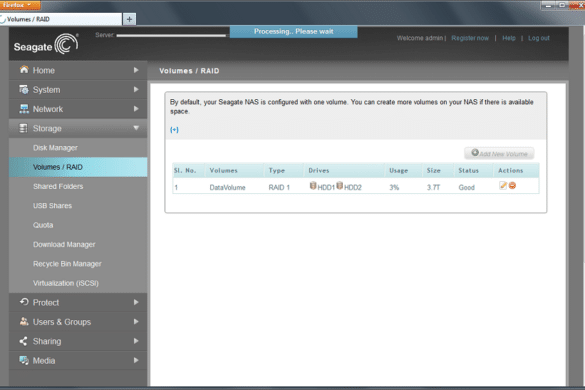Viewport: 585px width, 390px height.
Task: Expand the Protect menu arrow
Action: [x=136, y=302]
